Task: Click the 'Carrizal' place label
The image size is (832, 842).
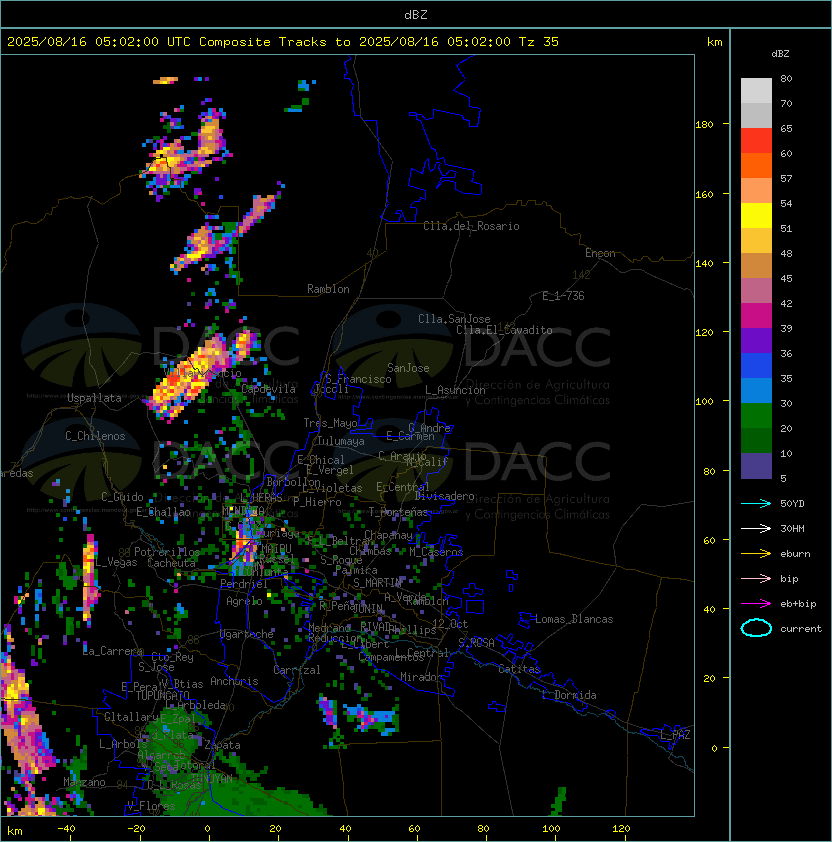Action: tap(297, 670)
